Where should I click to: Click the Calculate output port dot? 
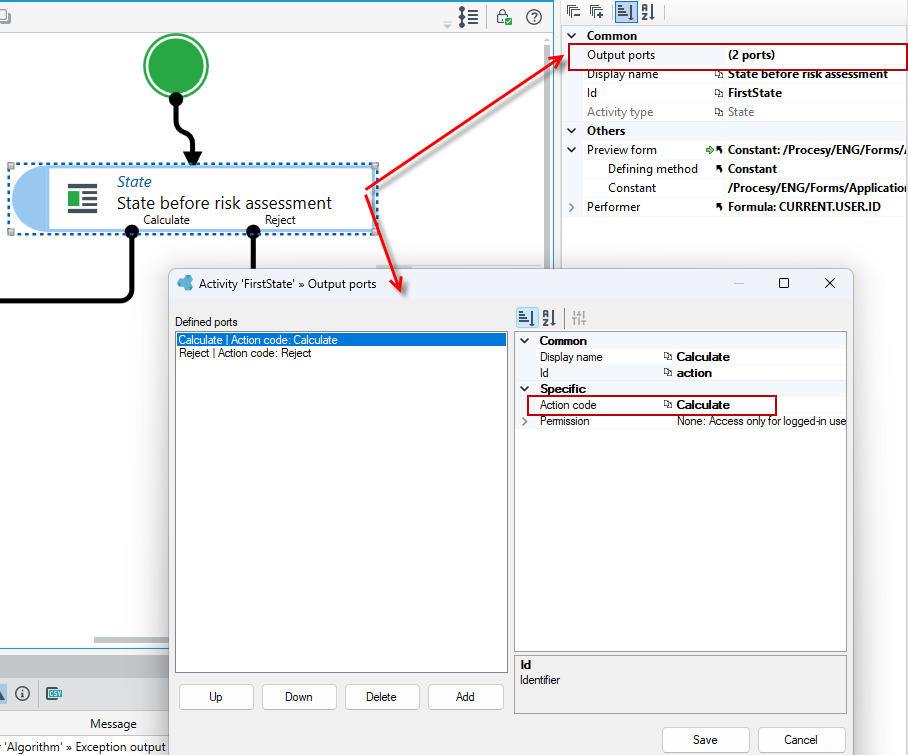pyautogui.click(x=132, y=232)
